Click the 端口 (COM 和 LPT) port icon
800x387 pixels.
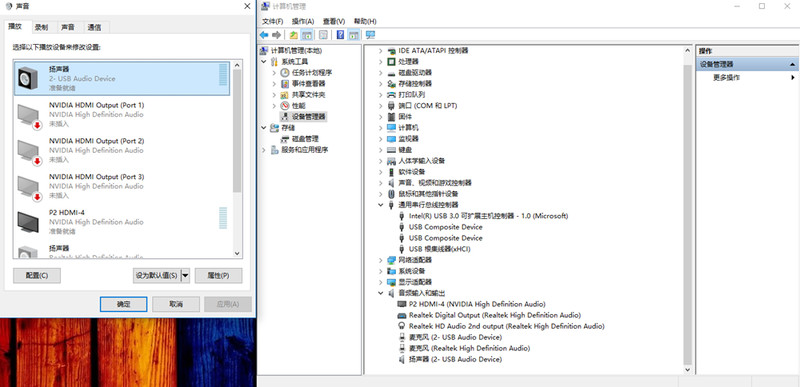pos(391,106)
